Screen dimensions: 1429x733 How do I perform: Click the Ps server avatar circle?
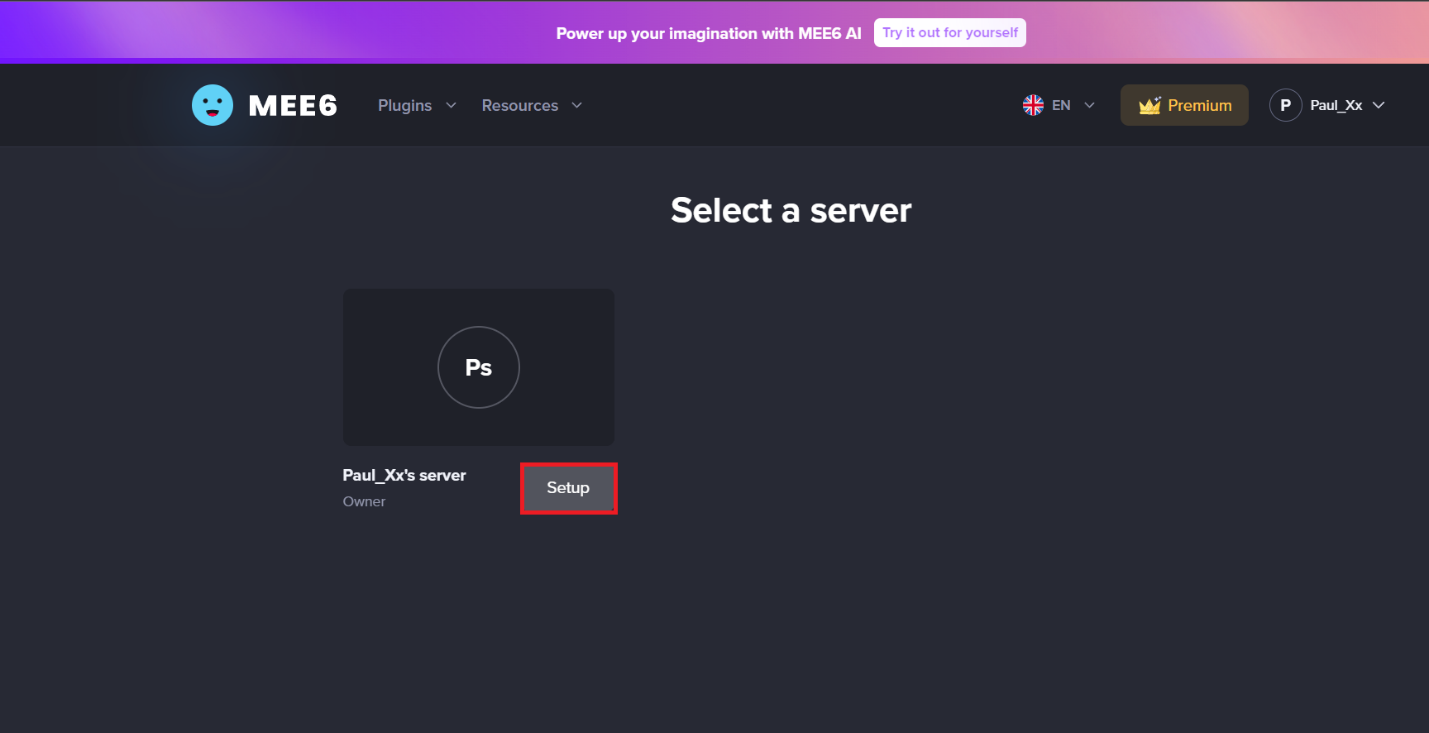point(479,367)
